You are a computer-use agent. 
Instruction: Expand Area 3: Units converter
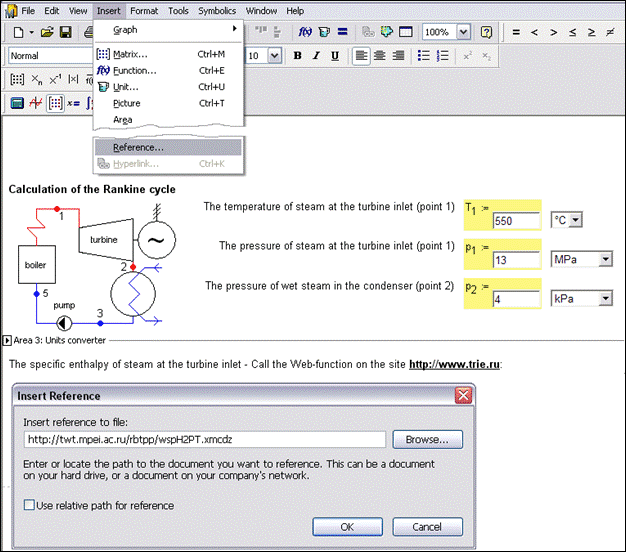7,340
